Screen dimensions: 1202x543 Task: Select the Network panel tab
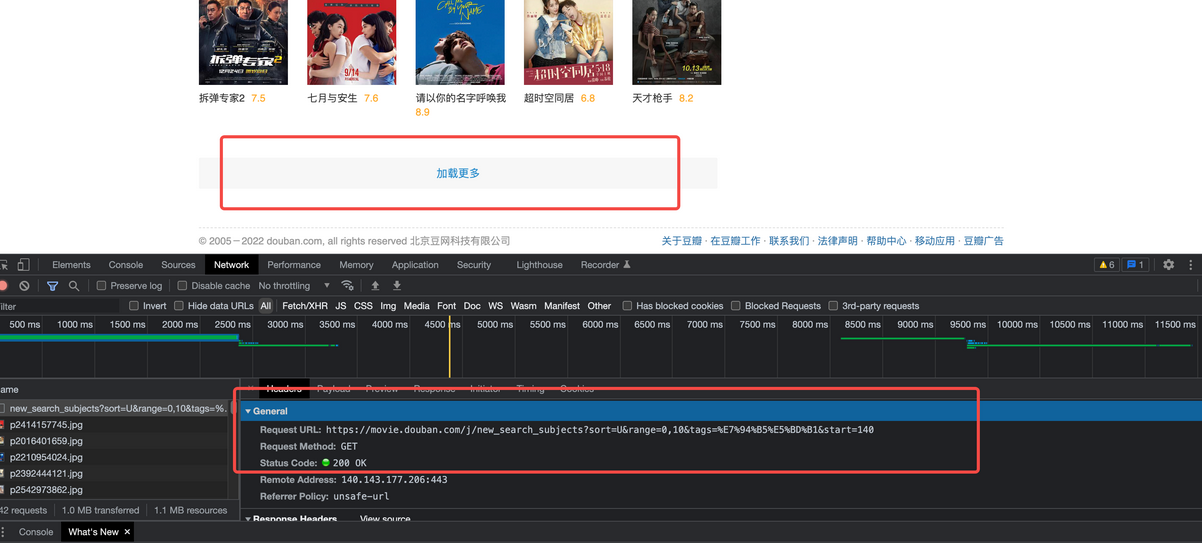(231, 265)
